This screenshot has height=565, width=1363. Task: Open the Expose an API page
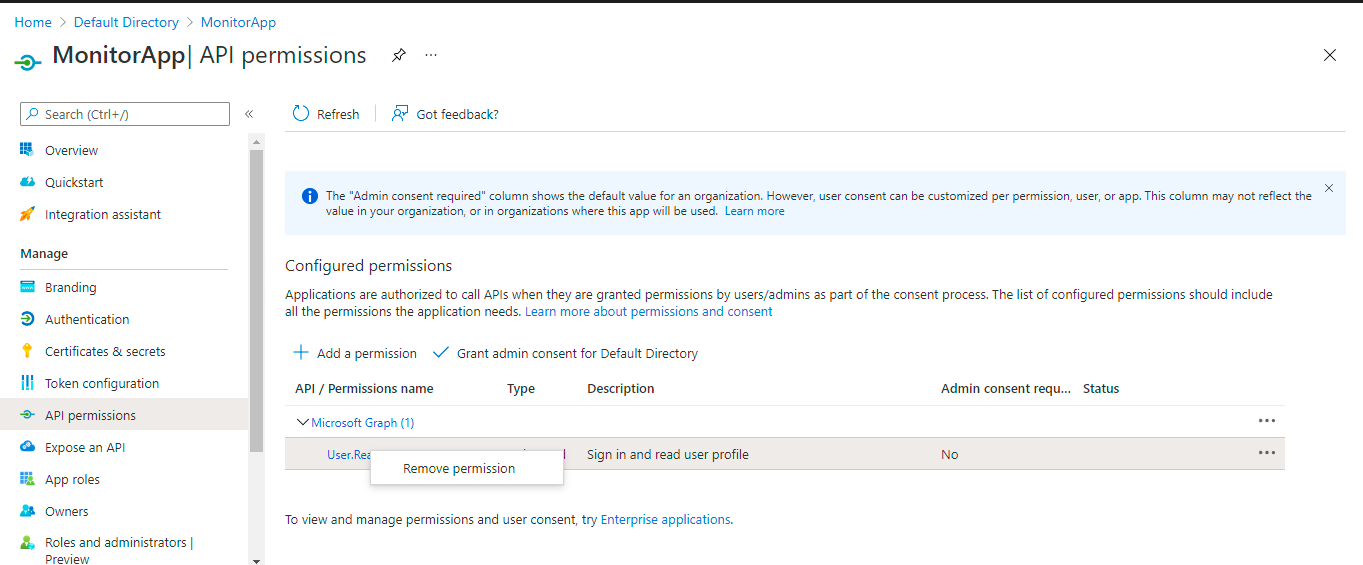coord(86,447)
